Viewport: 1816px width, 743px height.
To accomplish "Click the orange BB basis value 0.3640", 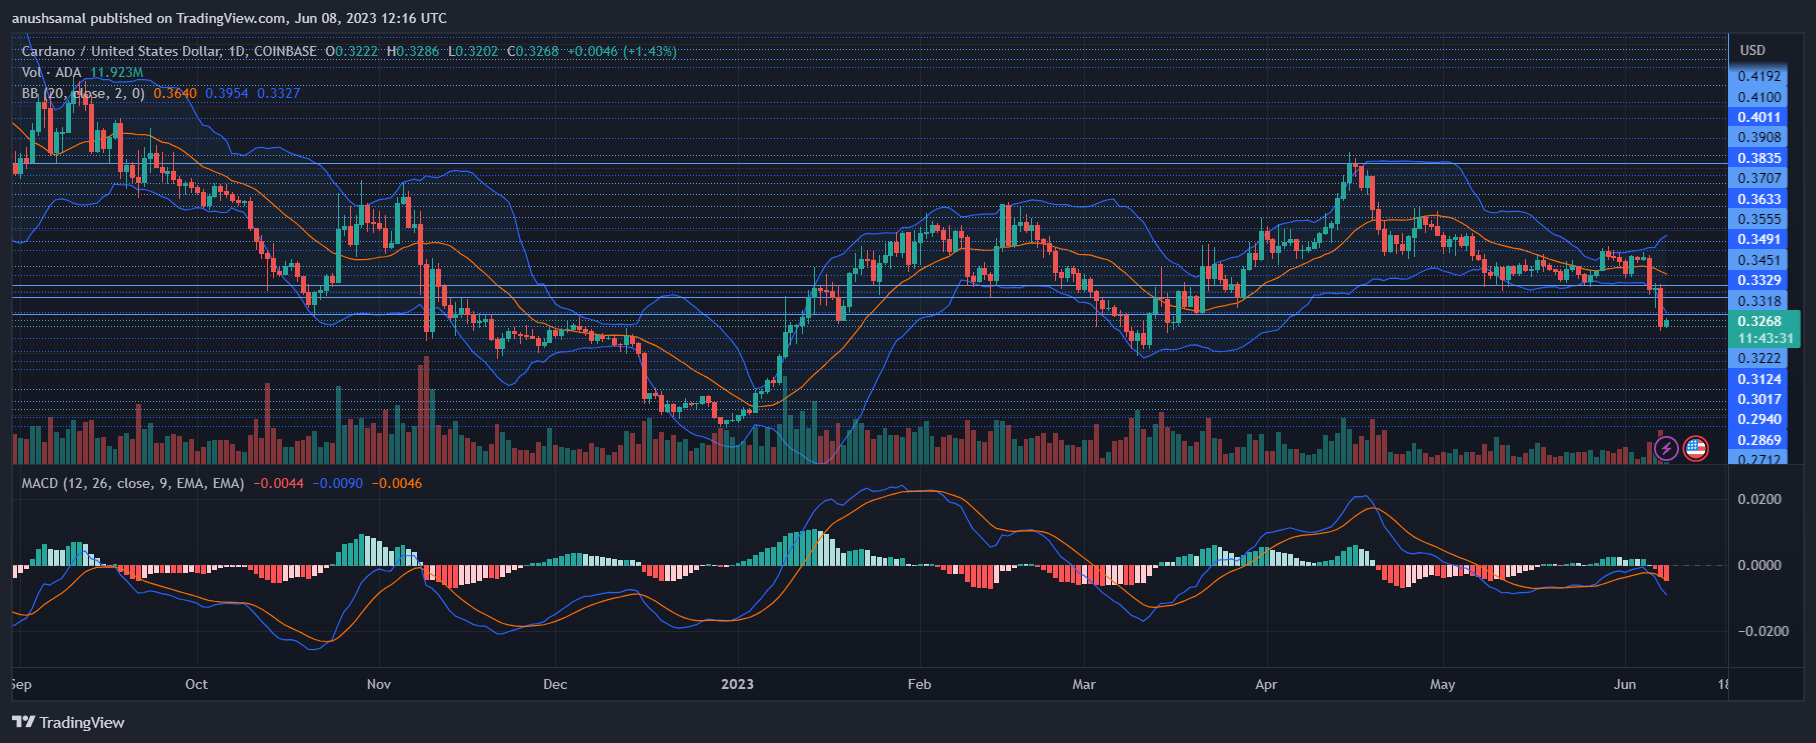I will pos(175,93).
